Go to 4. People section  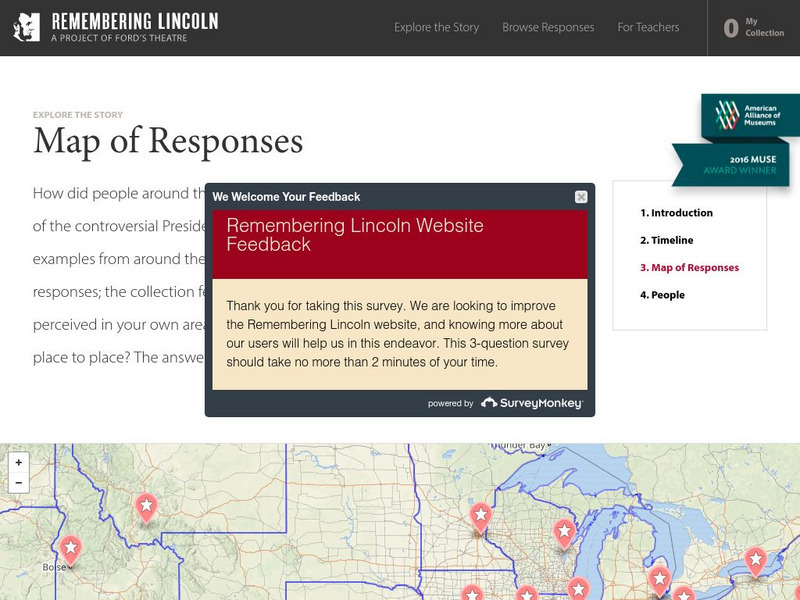(662, 295)
